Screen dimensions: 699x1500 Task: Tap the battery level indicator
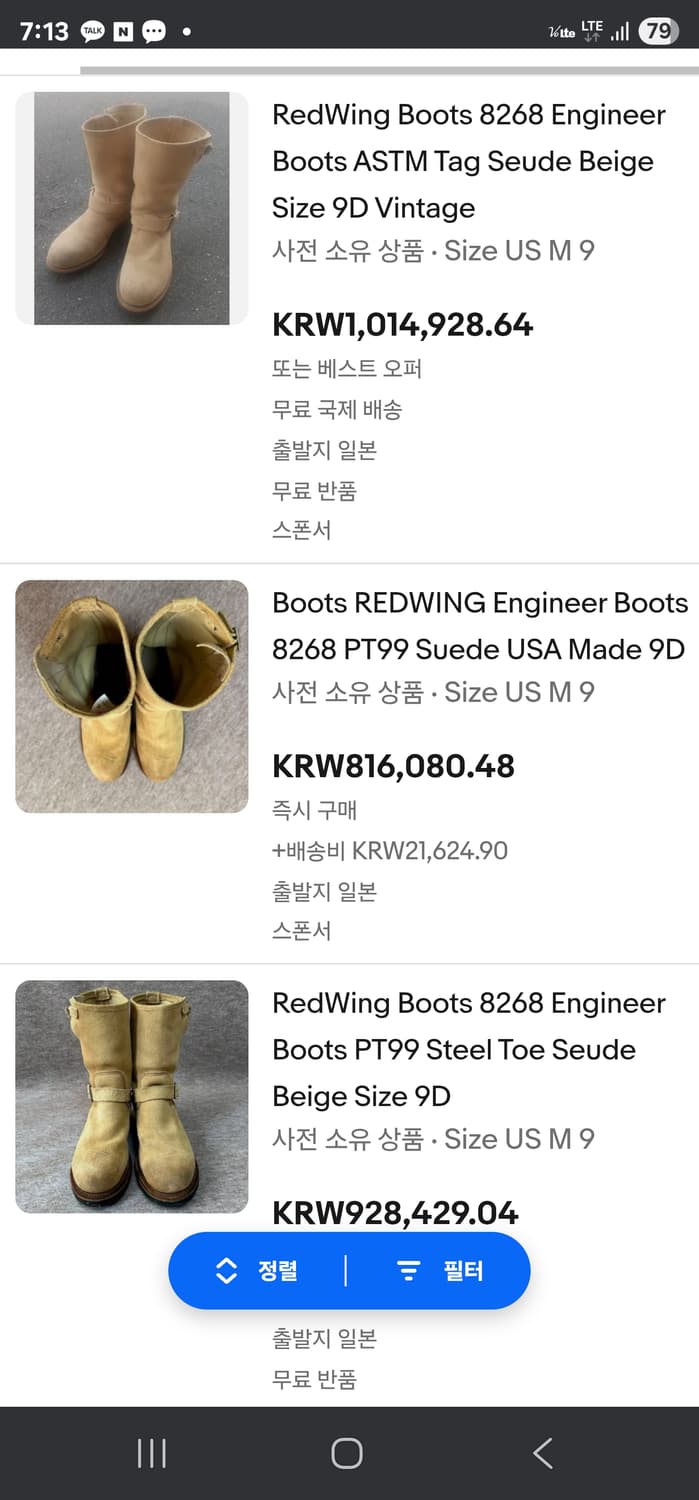[x=659, y=31]
